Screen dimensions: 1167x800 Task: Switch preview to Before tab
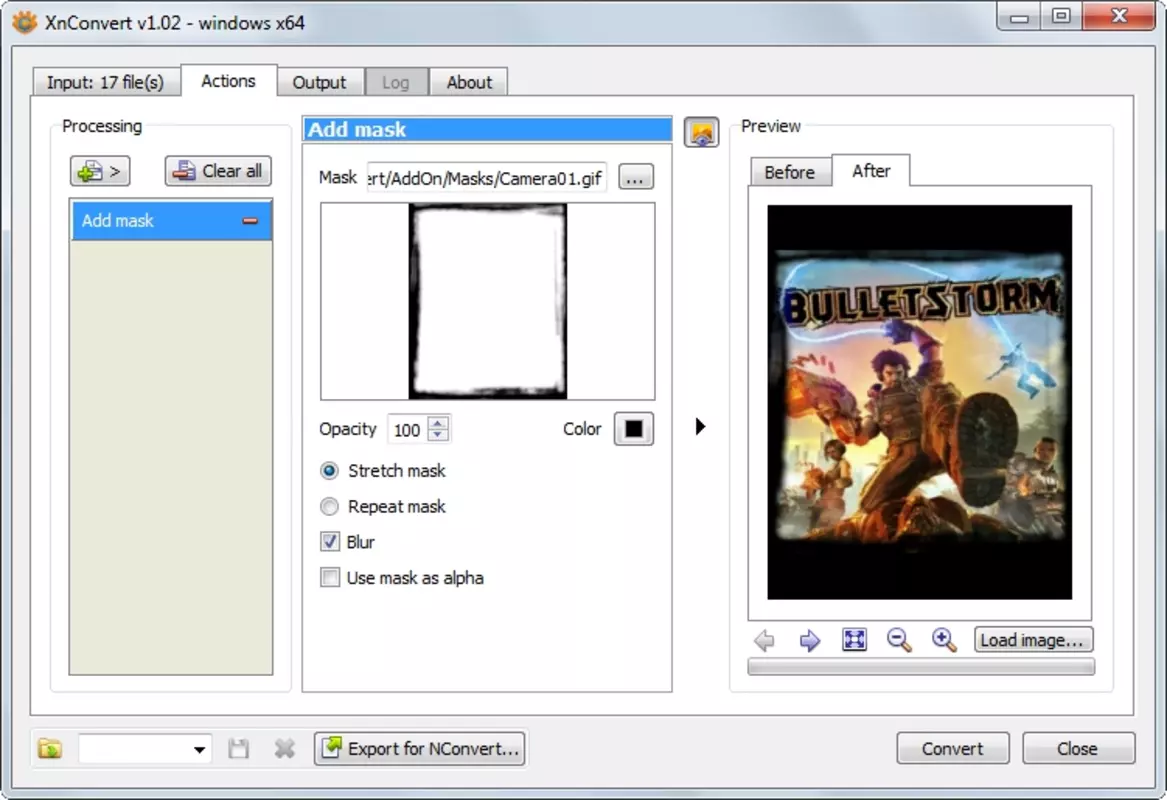(790, 172)
